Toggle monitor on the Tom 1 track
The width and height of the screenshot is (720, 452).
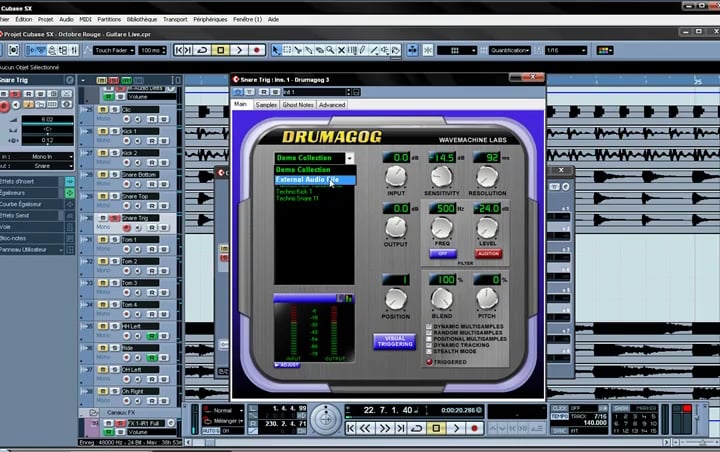pos(137,249)
